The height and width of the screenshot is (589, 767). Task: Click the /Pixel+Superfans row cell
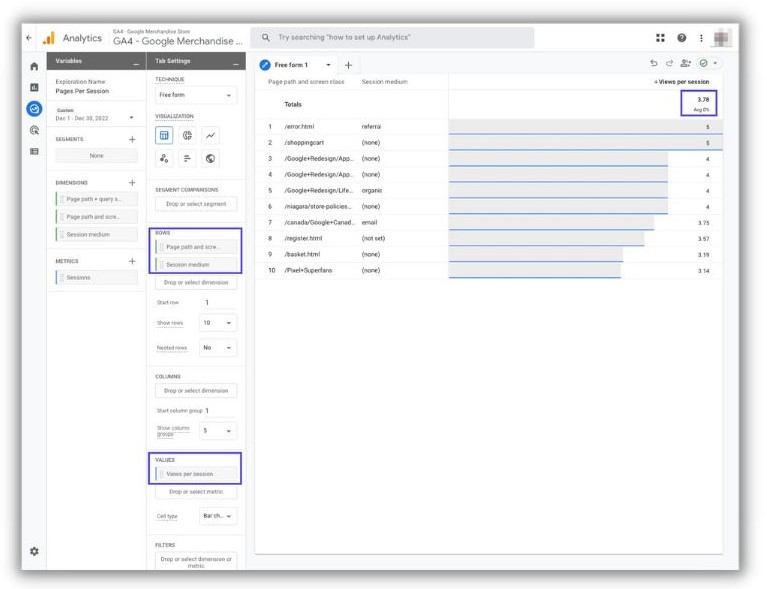point(308,271)
